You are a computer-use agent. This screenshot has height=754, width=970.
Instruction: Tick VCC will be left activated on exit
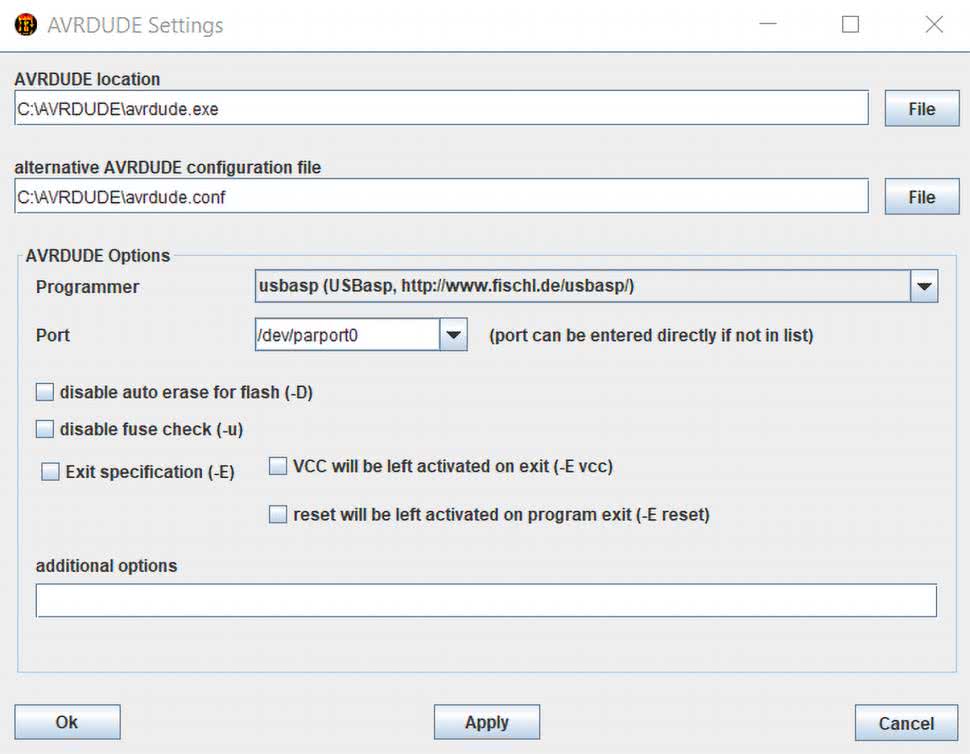coord(279,466)
